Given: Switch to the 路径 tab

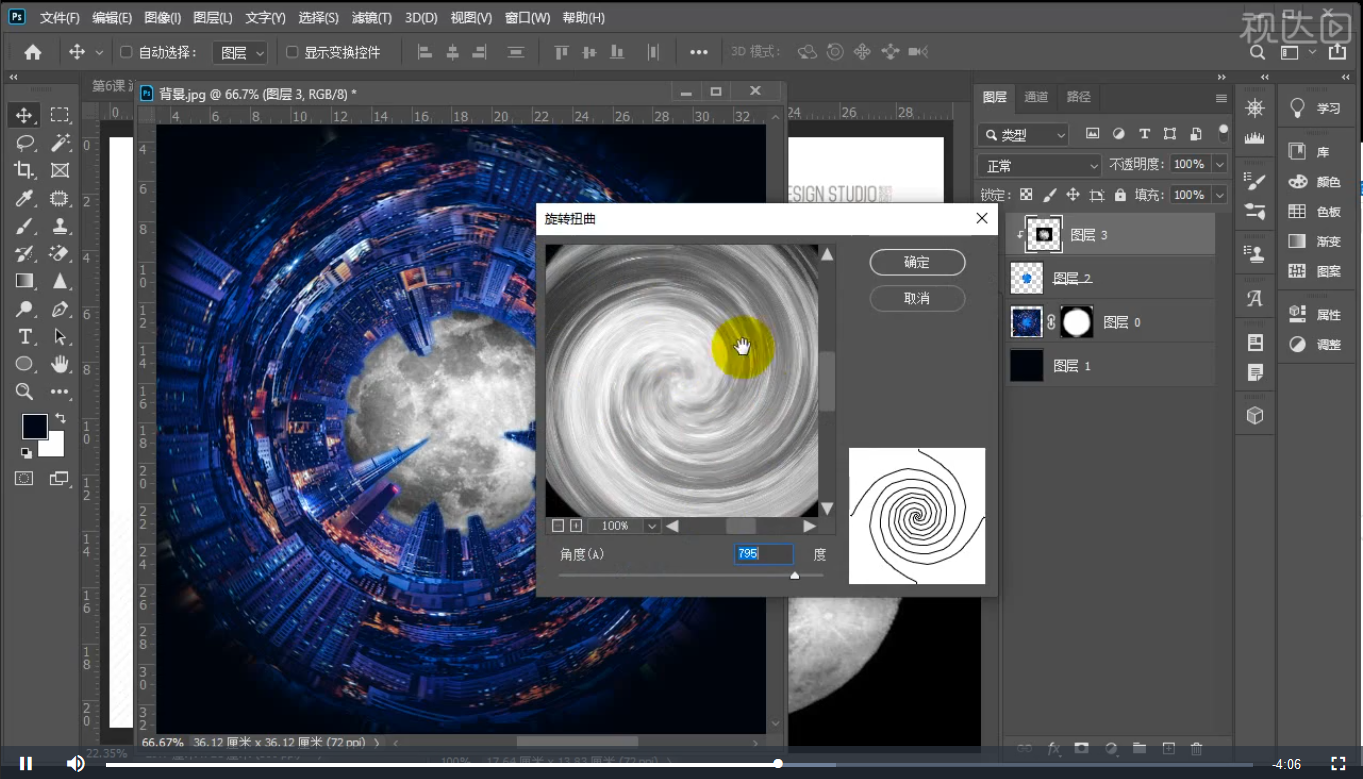Looking at the screenshot, I should coord(1079,97).
